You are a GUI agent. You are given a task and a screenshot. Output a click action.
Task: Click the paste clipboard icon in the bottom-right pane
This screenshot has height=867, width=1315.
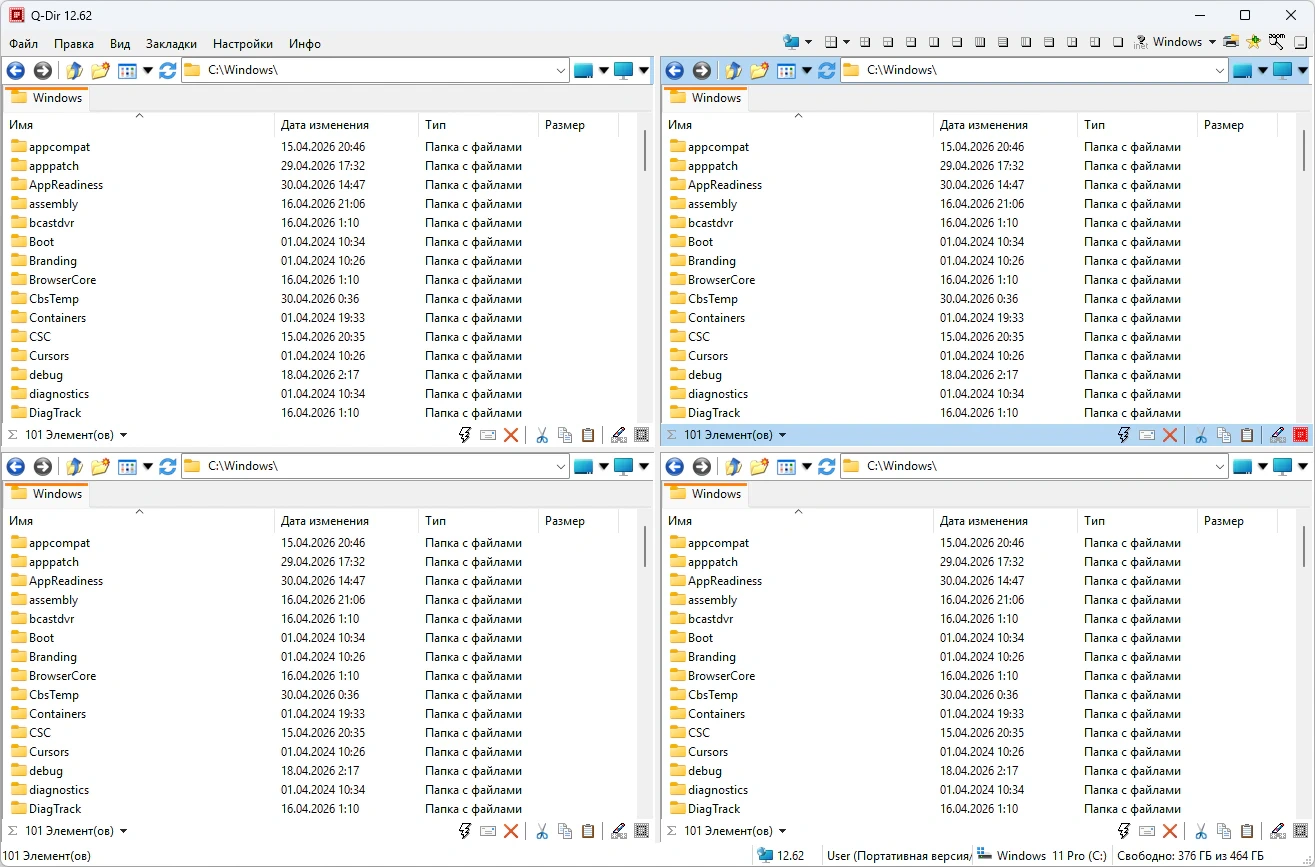click(x=1247, y=831)
